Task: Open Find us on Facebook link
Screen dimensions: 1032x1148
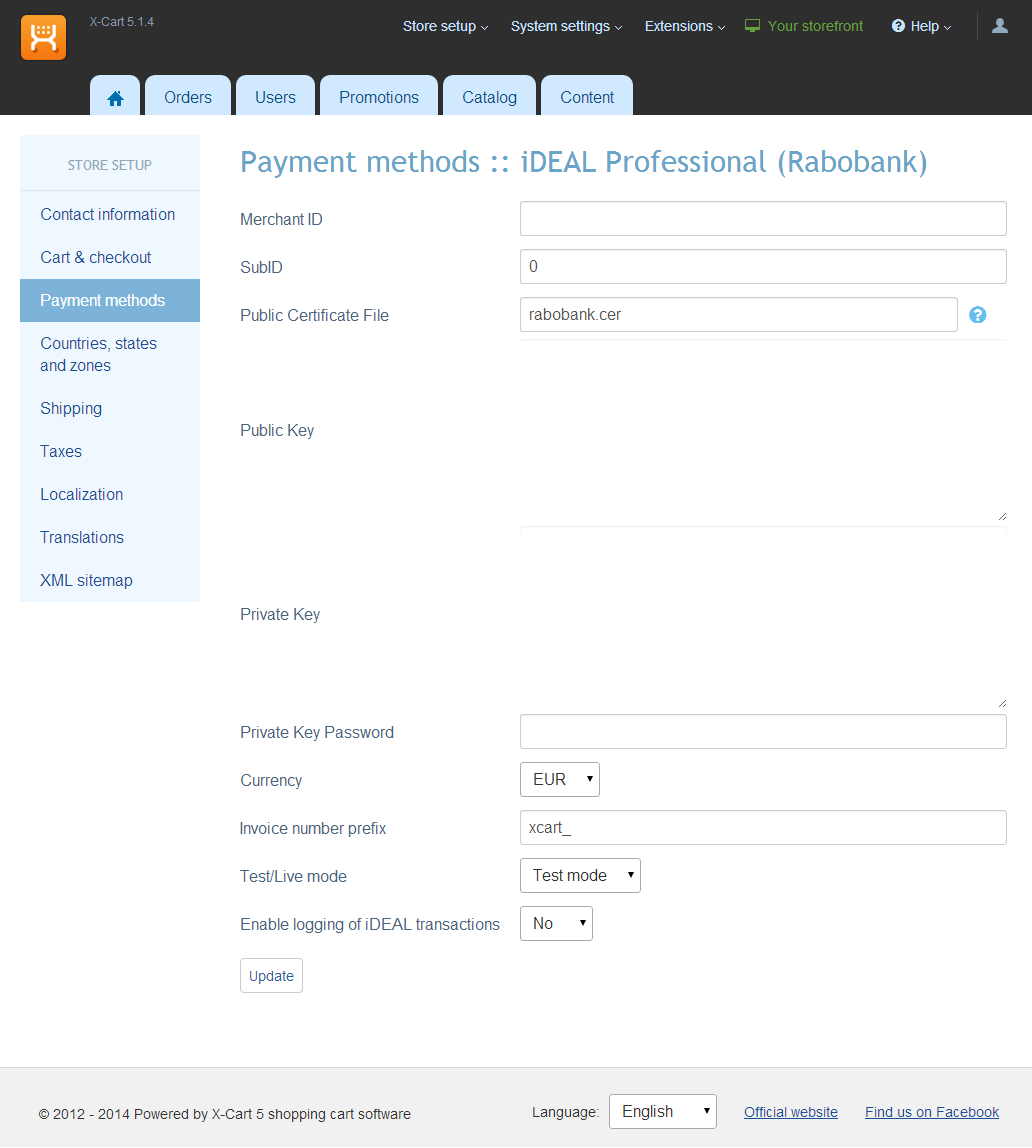Action: pyautogui.click(x=932, y=1112)
